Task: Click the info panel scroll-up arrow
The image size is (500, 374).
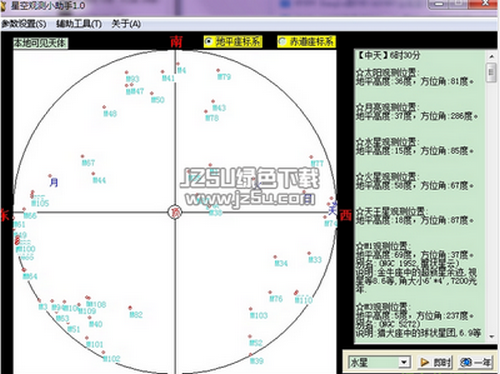Action: tap(491, 56)
